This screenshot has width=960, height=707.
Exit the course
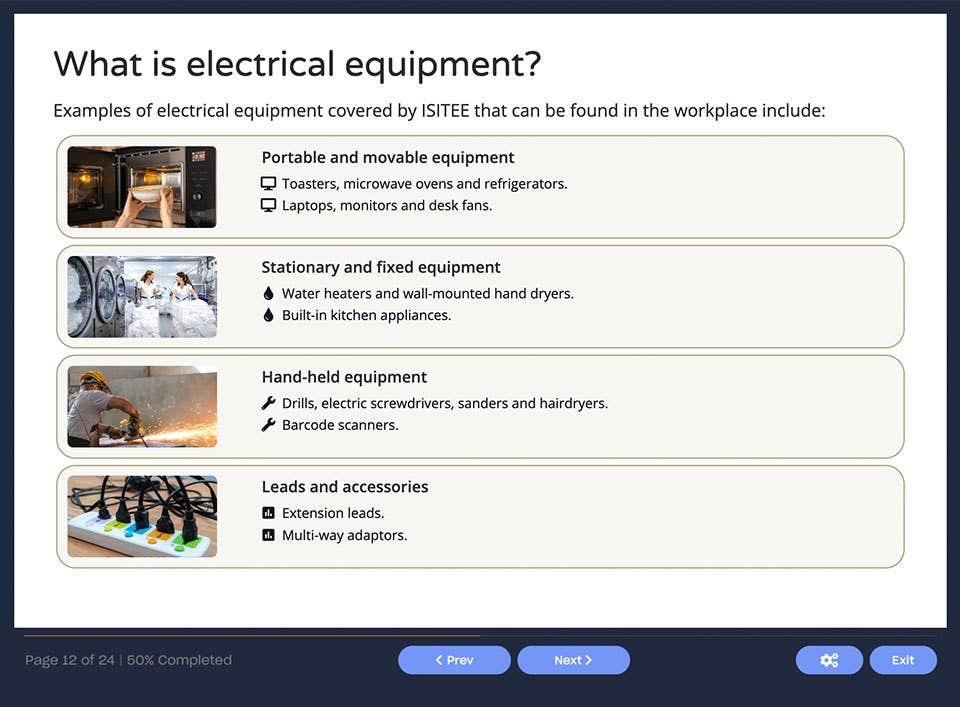(903, 660)
